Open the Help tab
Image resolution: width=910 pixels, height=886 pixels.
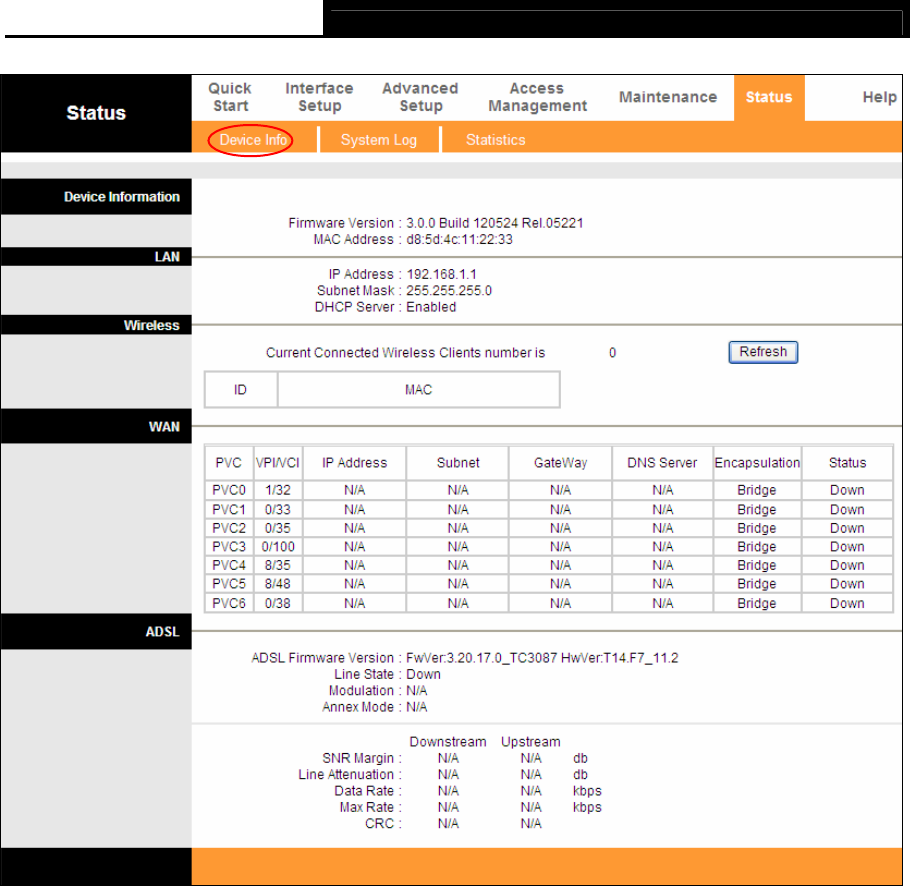879,97
